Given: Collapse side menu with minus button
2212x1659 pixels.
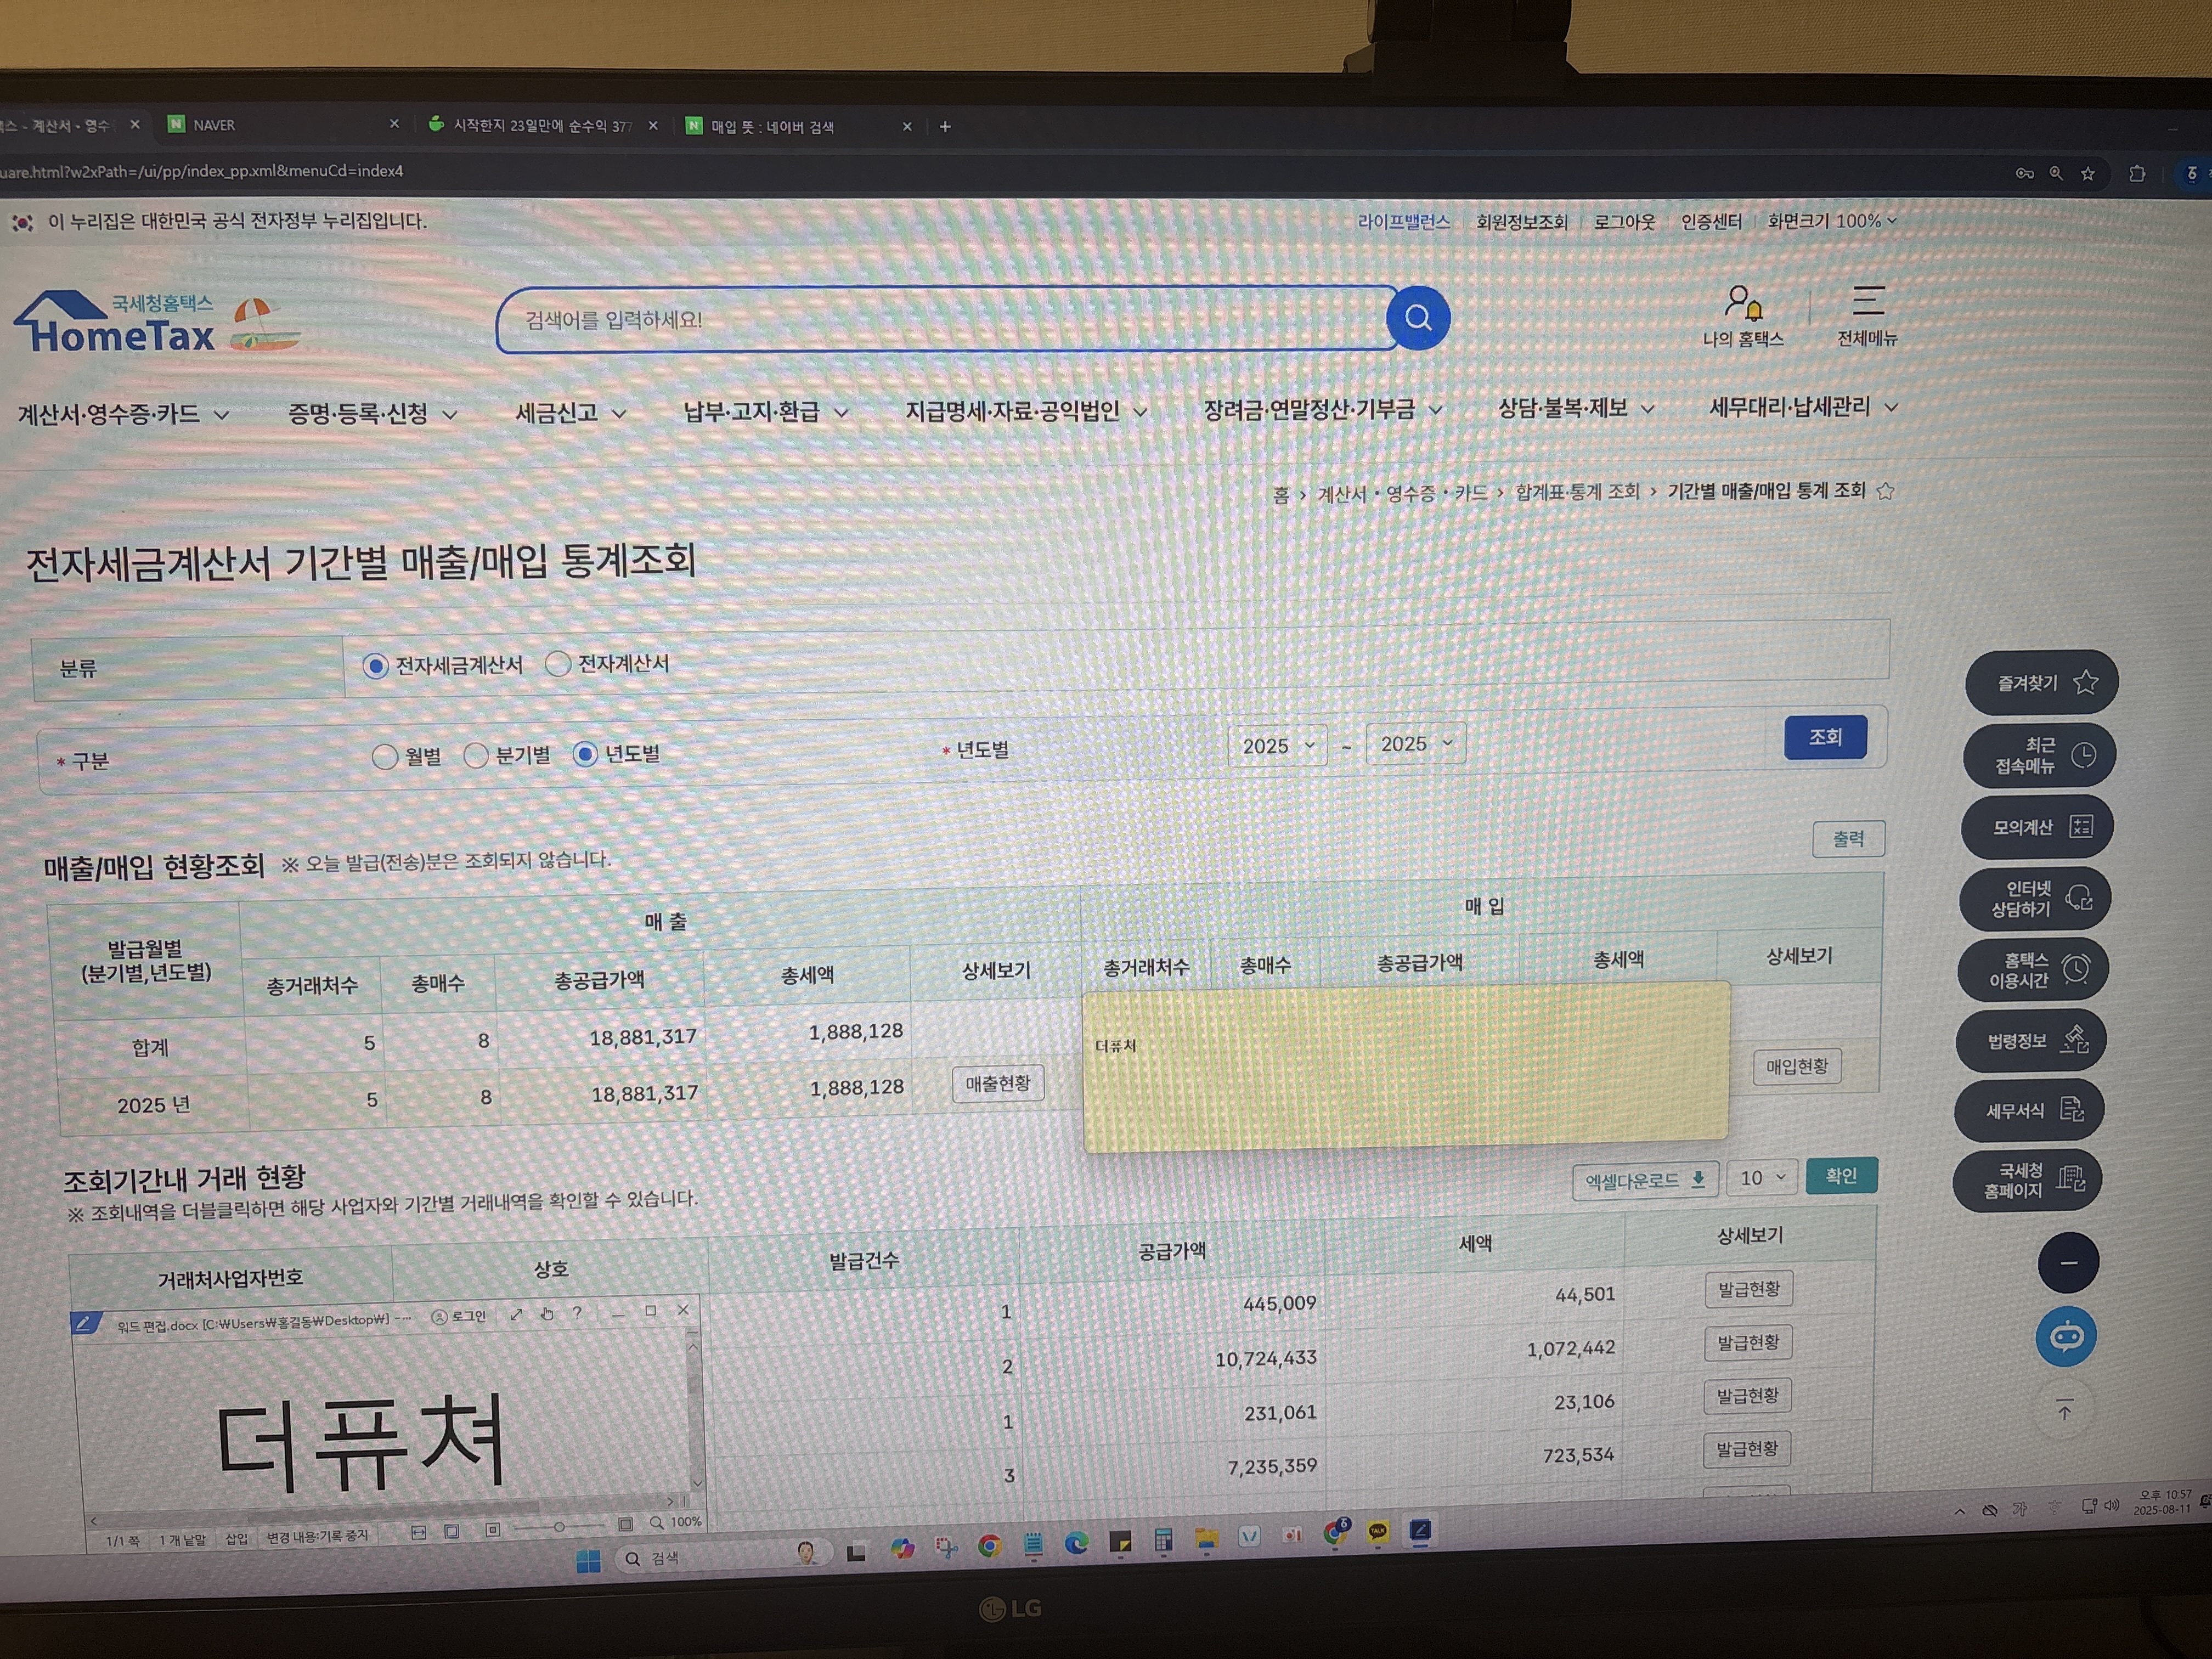Looking at the screenshot, I should pos(2068,1263).
